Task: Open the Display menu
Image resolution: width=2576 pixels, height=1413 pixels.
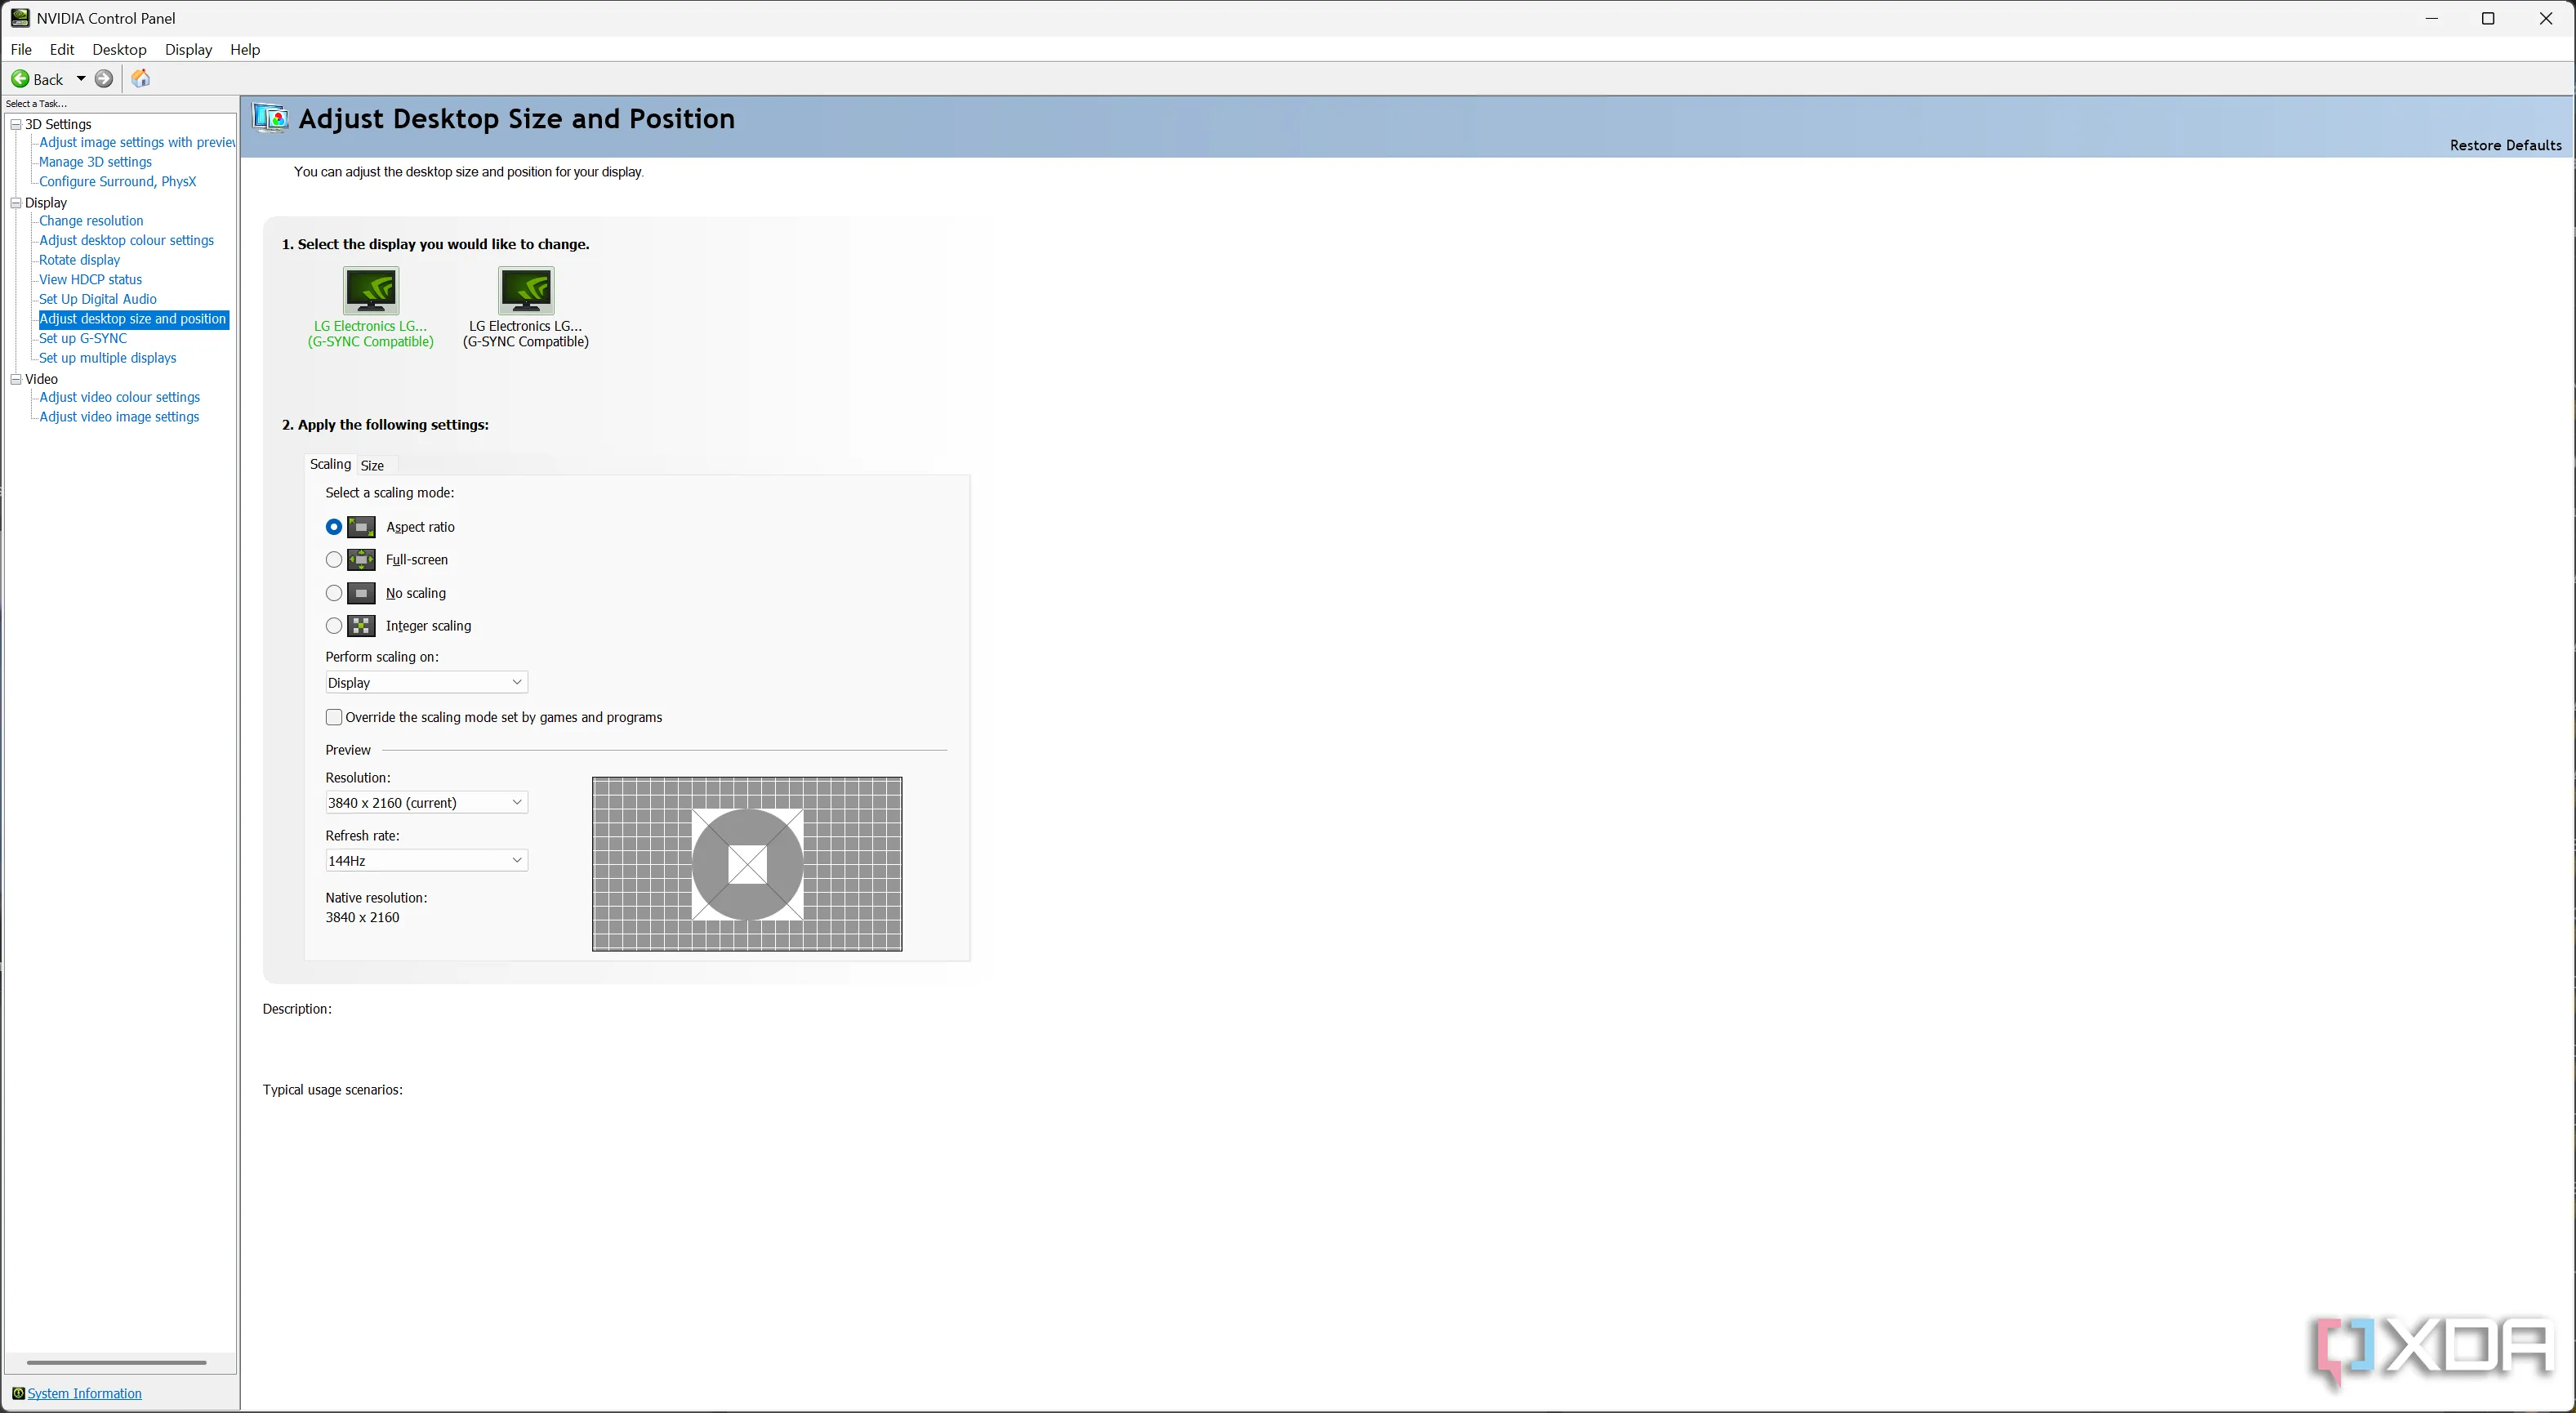Action: (188, 49)
